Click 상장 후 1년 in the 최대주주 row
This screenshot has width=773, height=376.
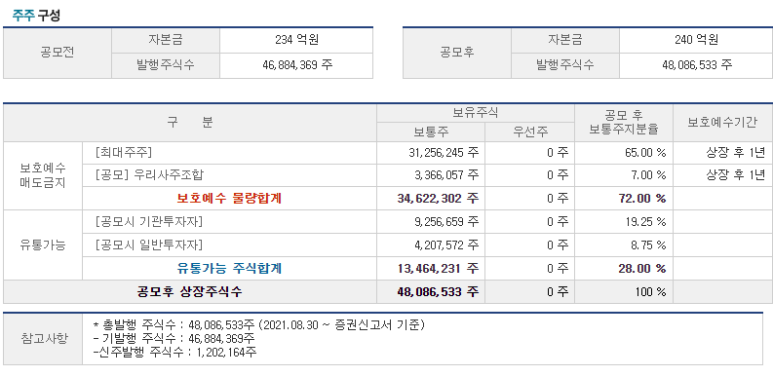[736, 153]
